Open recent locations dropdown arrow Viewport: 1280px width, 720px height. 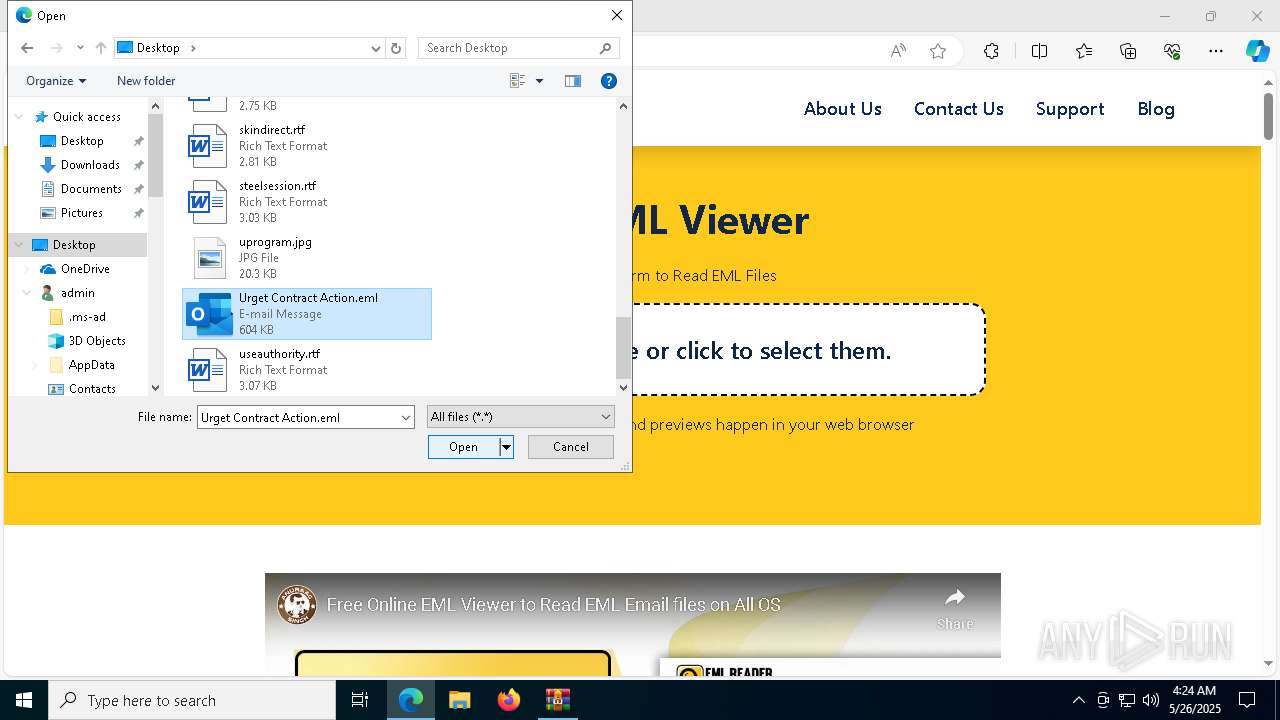(x=80, y=48)
